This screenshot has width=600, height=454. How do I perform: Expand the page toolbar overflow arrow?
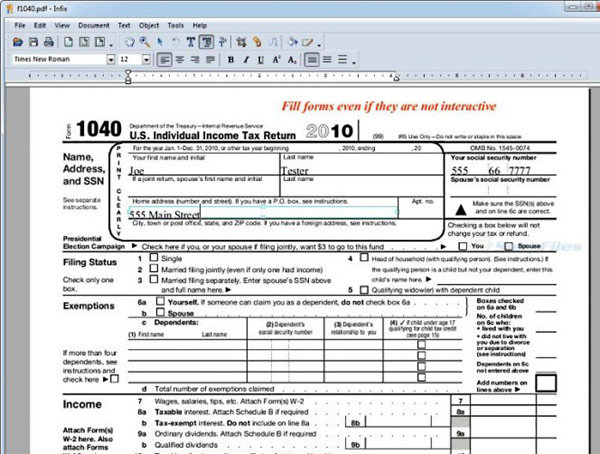click(111, 46)
